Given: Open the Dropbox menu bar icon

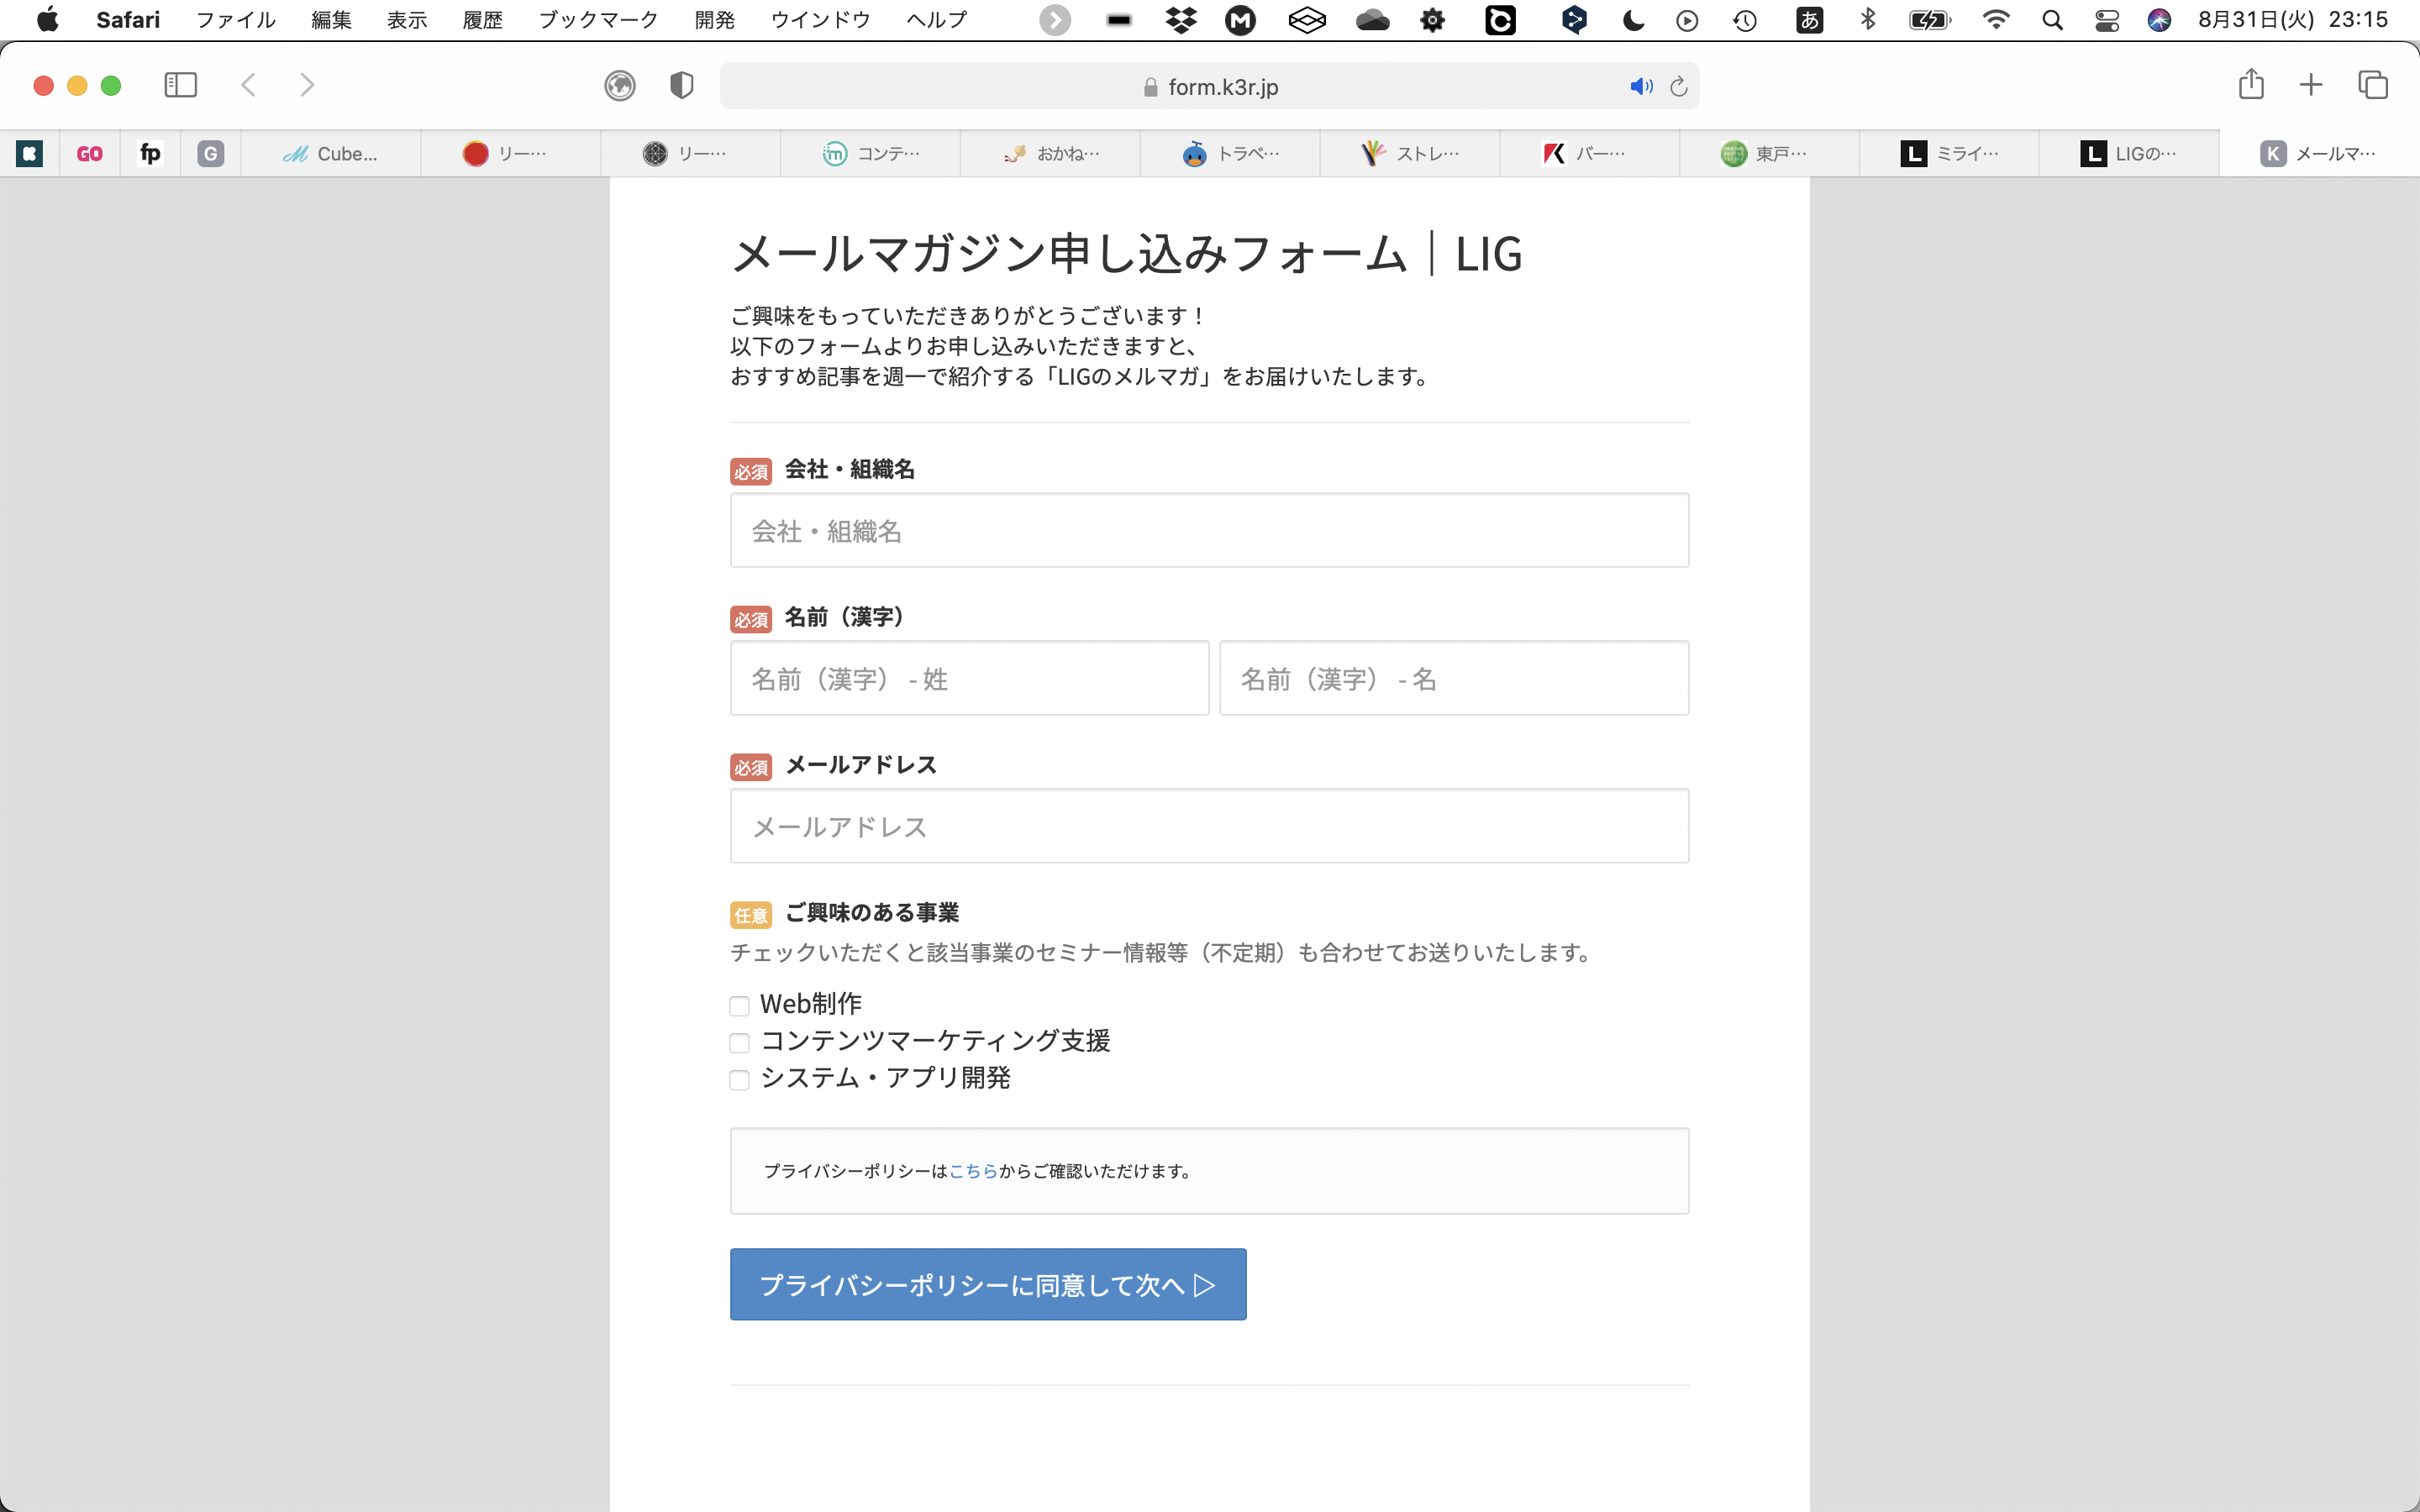Looking at the screenshot, I should [1181, 20].
